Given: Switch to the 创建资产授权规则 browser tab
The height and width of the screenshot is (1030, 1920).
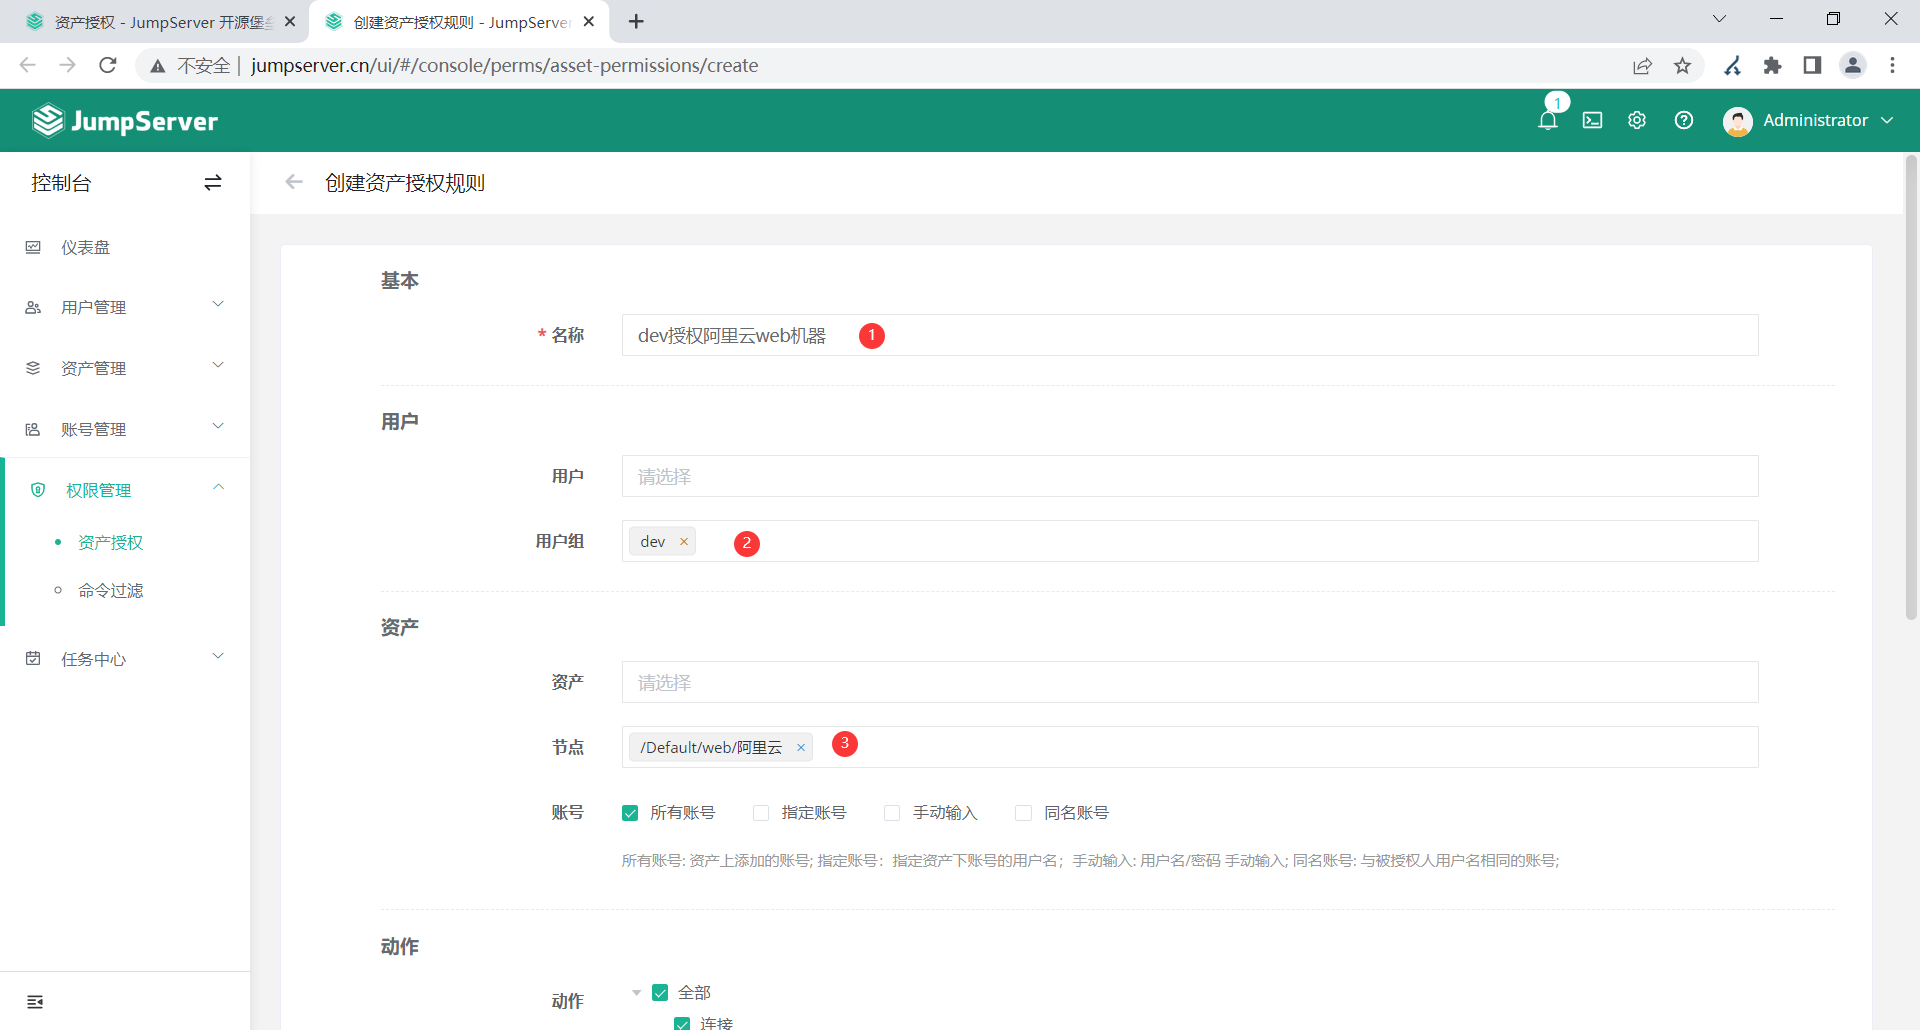Looking at the screenshot, I should pyautogui.click(x=460, y=22).
